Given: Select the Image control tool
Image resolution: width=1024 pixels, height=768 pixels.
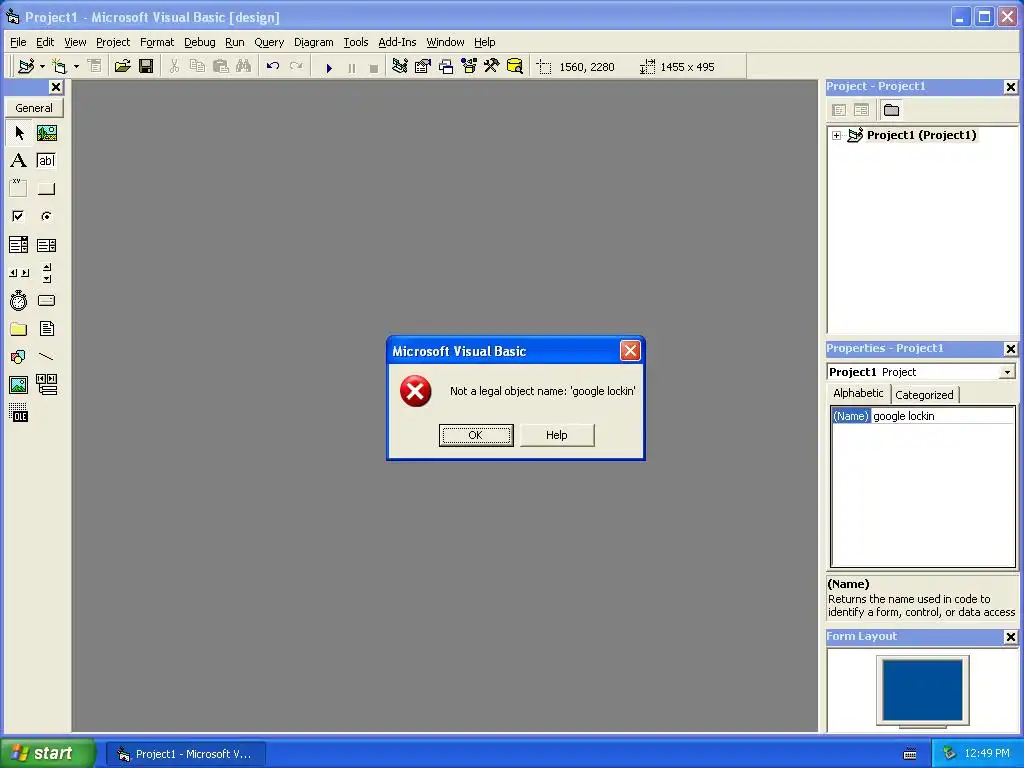Looking at the screenshot, I should 19,385.
